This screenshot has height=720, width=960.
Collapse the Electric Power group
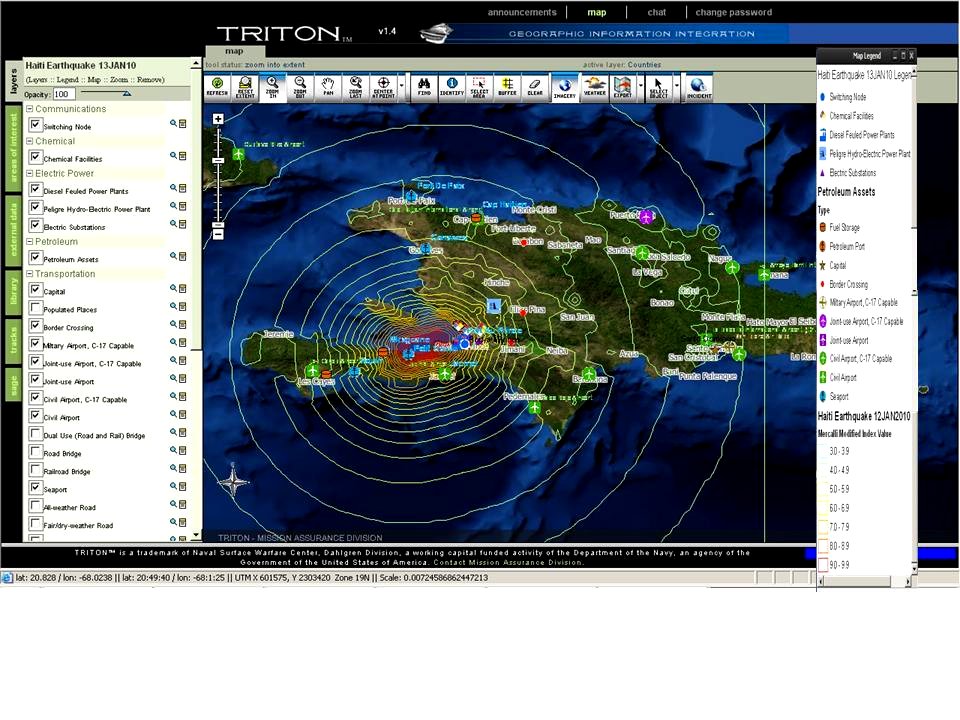(x=29, y=173)
